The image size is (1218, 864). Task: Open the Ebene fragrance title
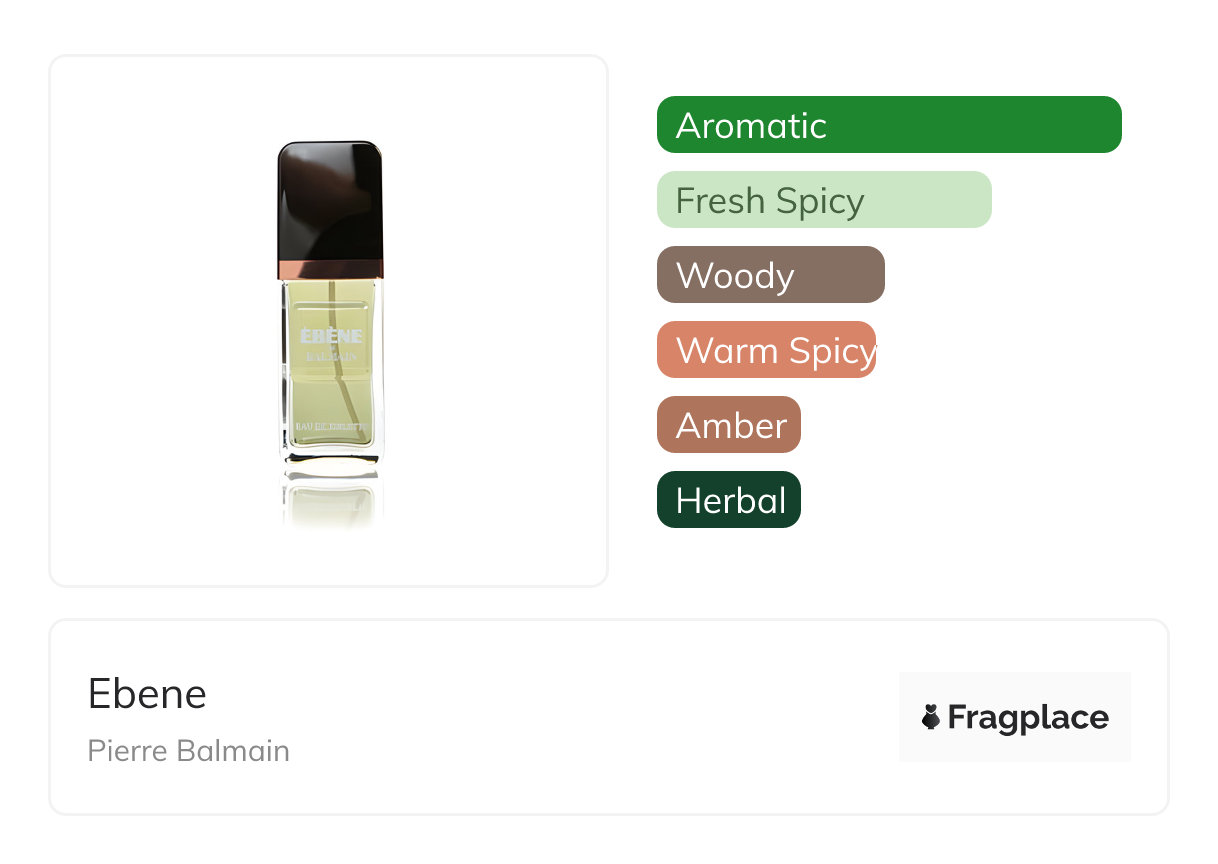[147, 693]
